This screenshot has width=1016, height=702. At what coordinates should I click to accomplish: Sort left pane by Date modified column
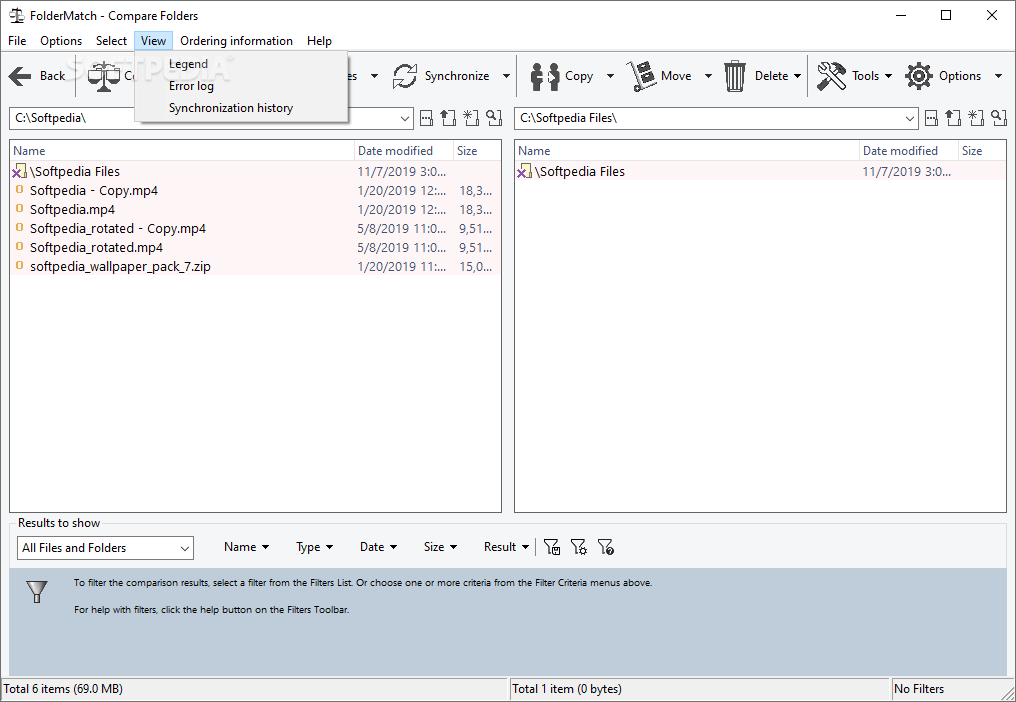(x=404, y=150)
